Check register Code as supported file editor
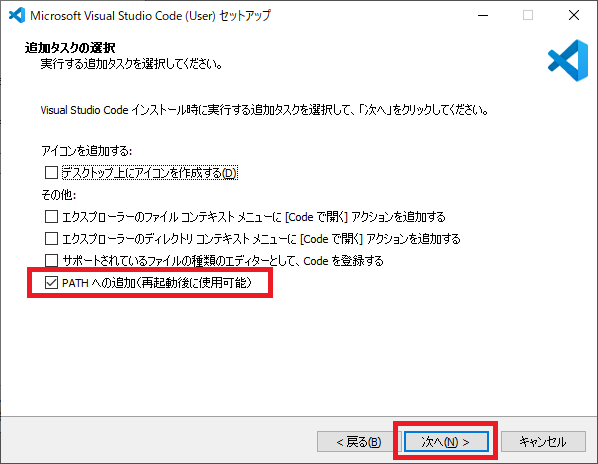Screen dimensions: 598x464 click(51, 261)
